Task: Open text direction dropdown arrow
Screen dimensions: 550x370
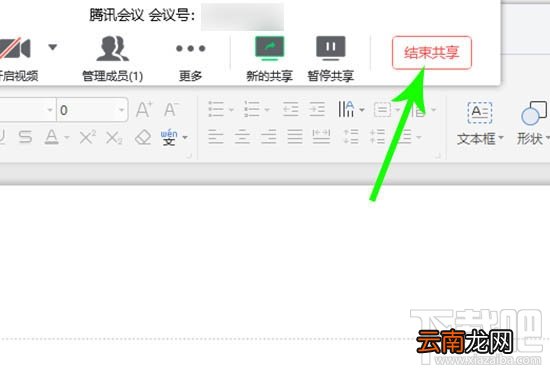Action: (x=362, y=110)
